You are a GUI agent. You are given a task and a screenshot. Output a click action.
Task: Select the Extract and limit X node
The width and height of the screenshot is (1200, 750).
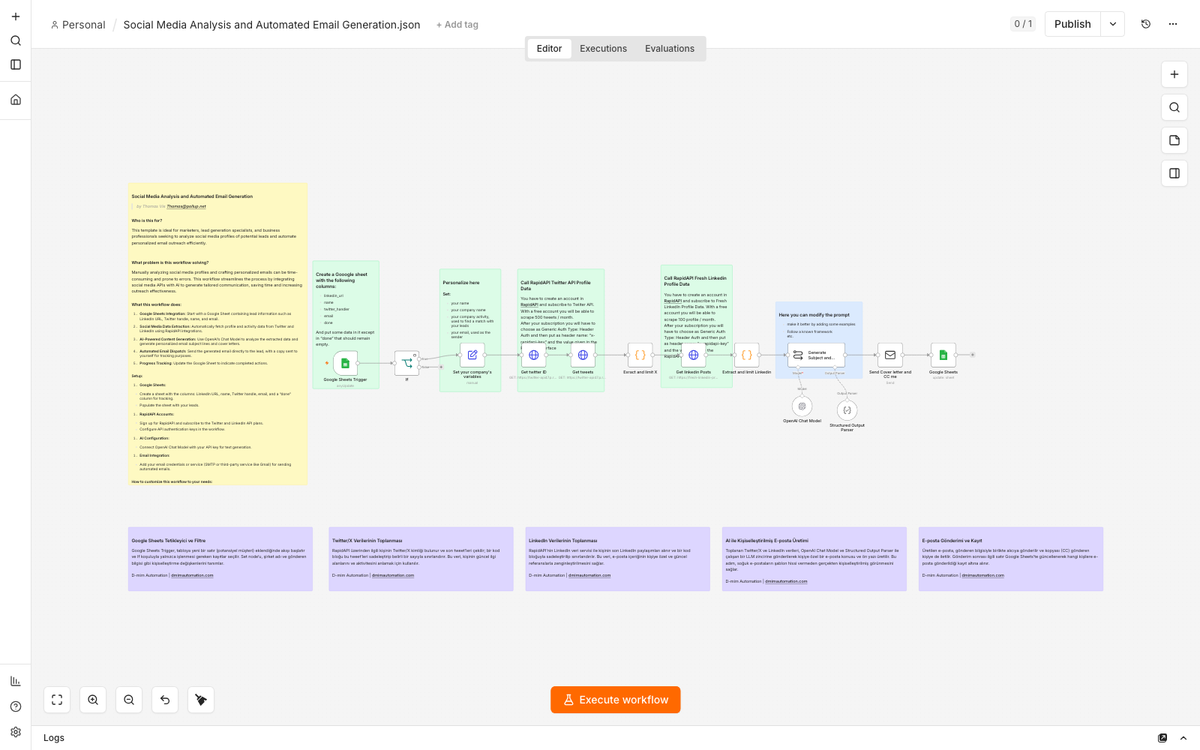click(640, 355)
